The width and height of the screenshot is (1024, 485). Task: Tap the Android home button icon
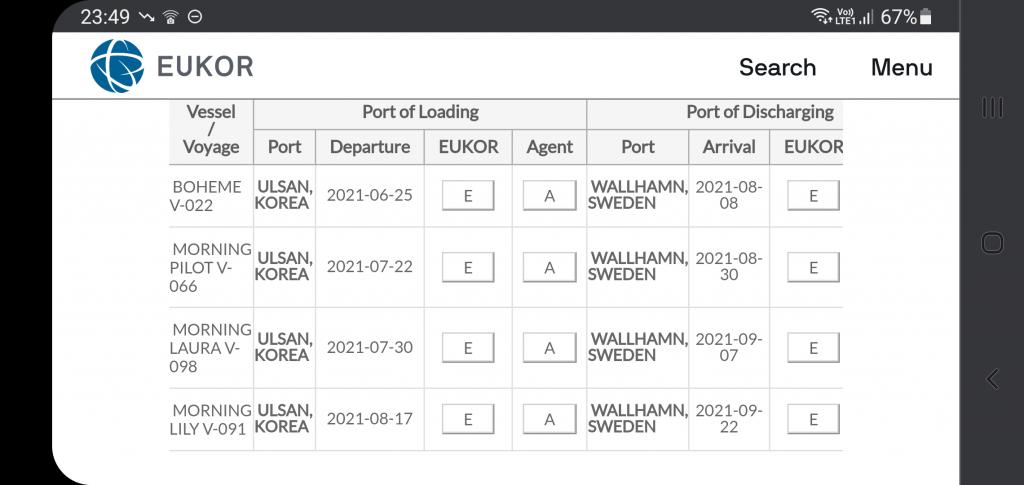coord(992,243)
